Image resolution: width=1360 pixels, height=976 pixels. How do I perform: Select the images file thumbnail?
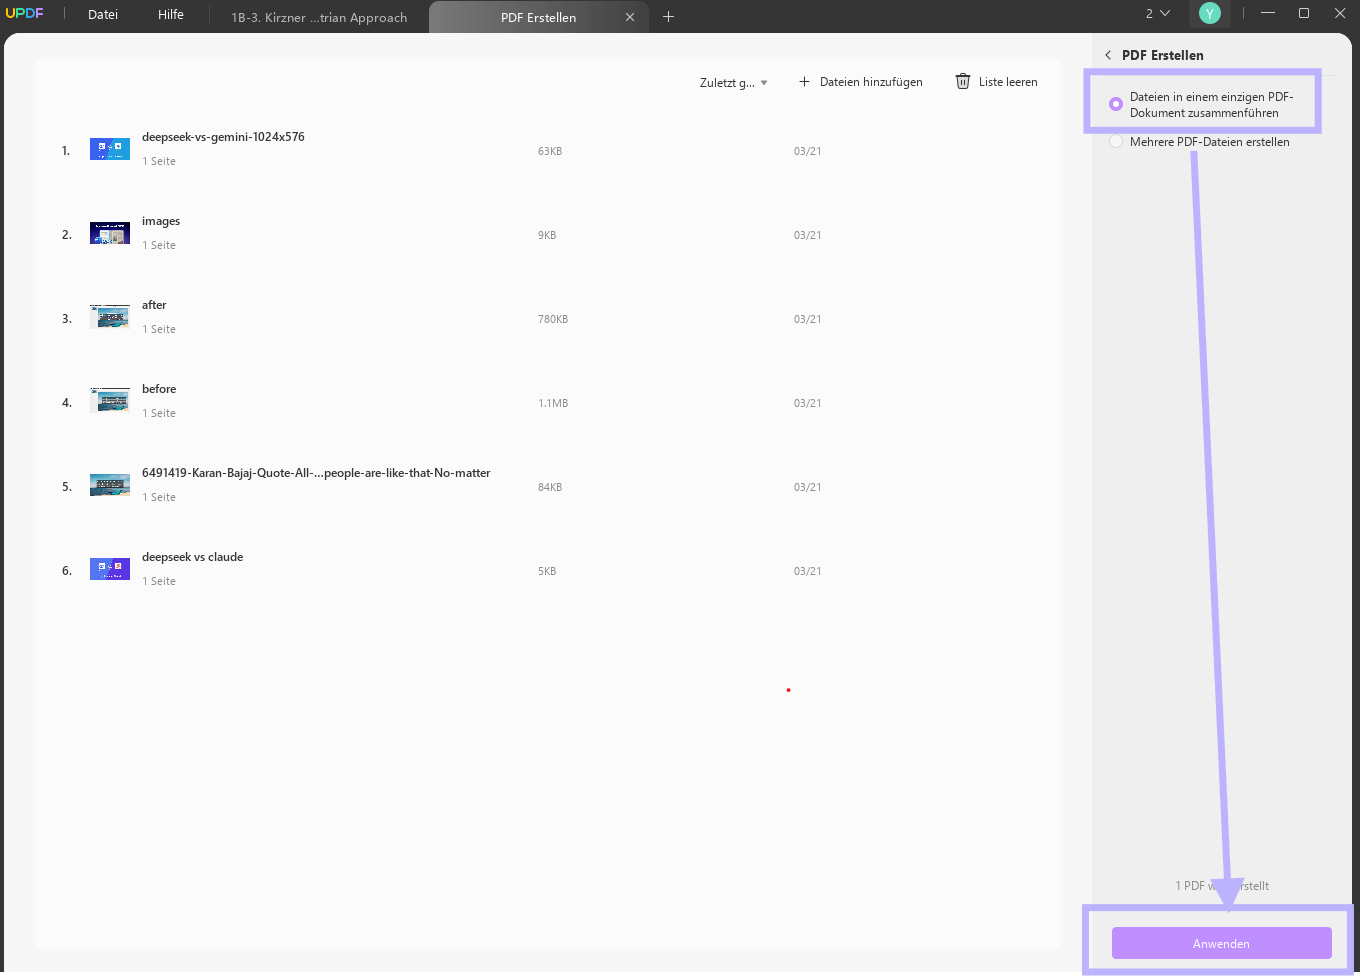pyautogui.click(x=110, y=233)
